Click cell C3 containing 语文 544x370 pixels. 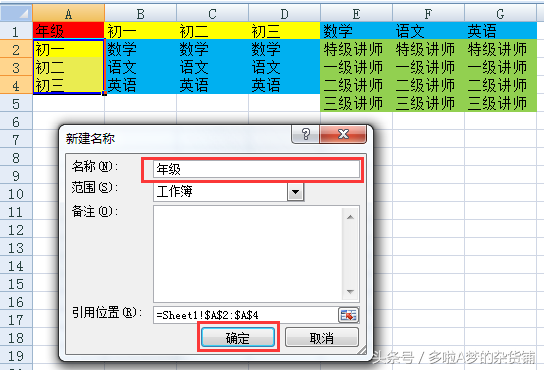pyautogui.click(x=212, y=67)
